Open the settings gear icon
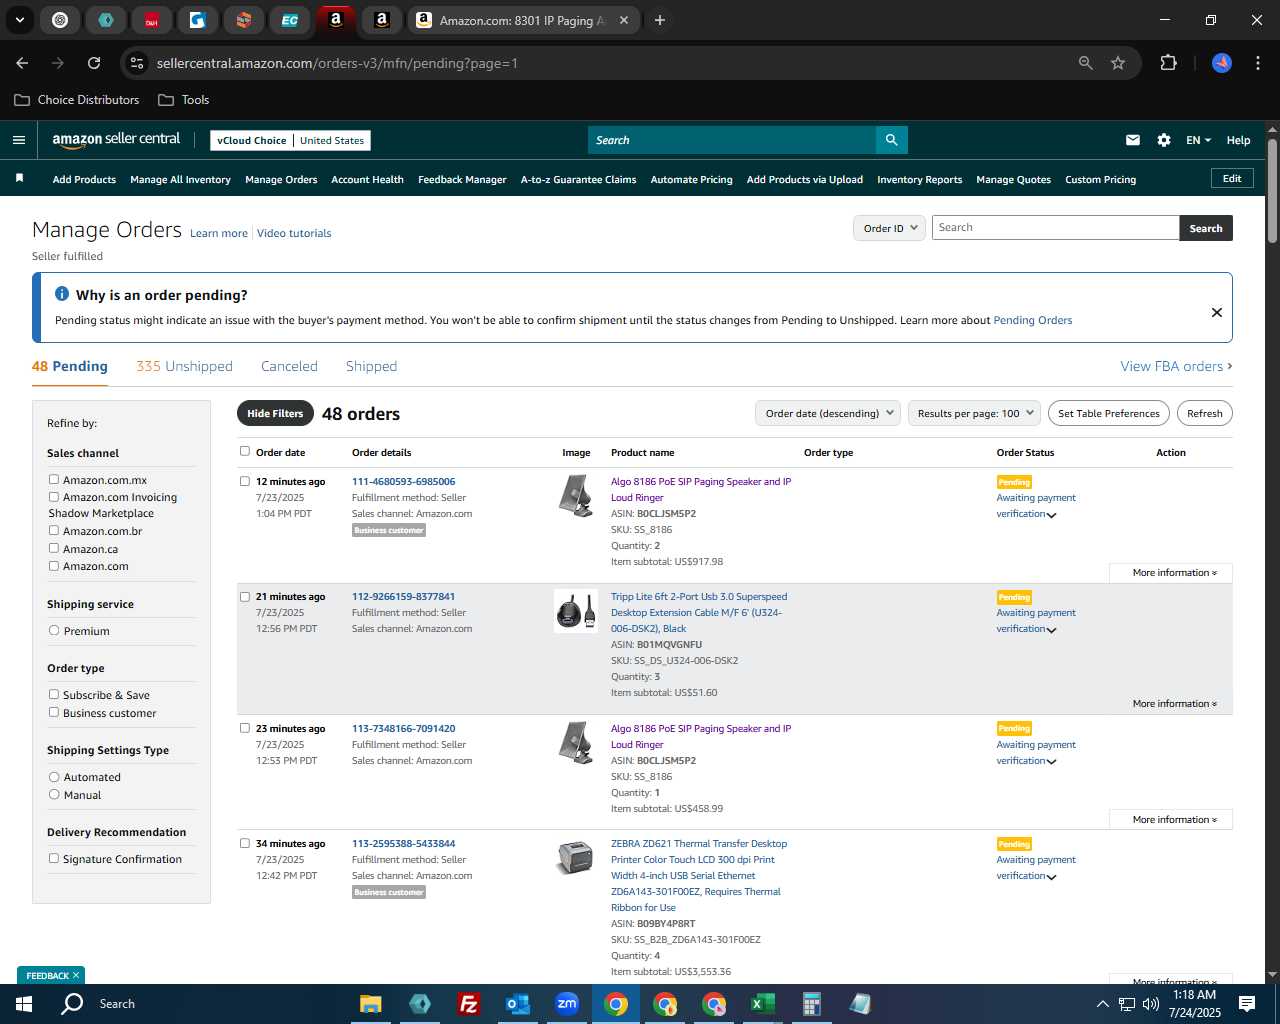Viewport: 1280px width, 1024px height. click(x=1164, y=140)
